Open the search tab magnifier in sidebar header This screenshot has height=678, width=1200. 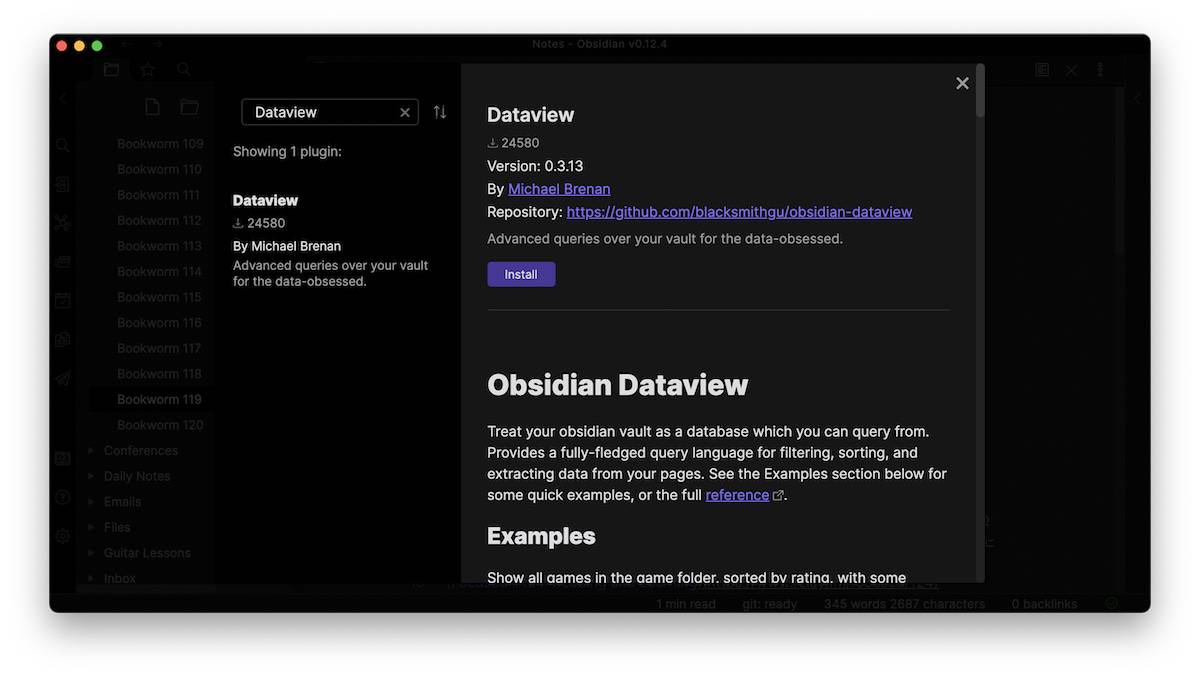pyautogui.click(x=184, y=69)
